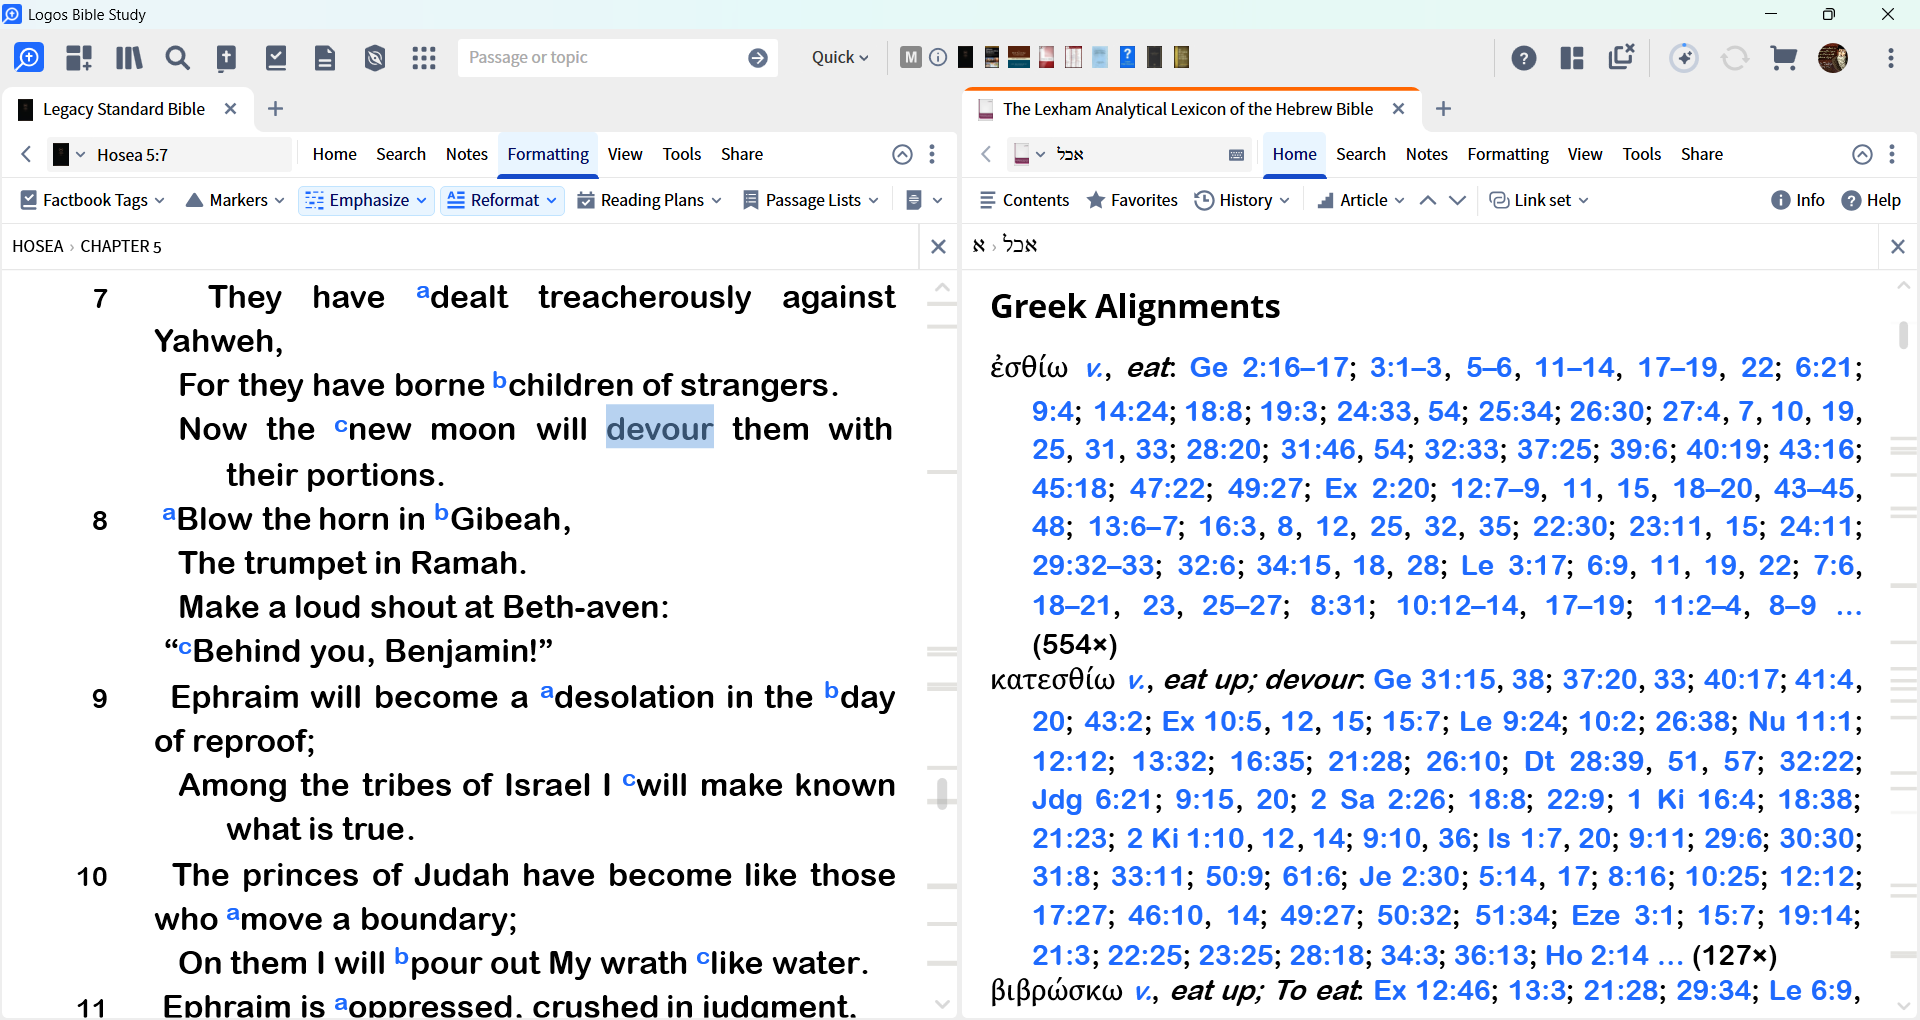Select the Legacy Standard Bible tab

(123, 109)
